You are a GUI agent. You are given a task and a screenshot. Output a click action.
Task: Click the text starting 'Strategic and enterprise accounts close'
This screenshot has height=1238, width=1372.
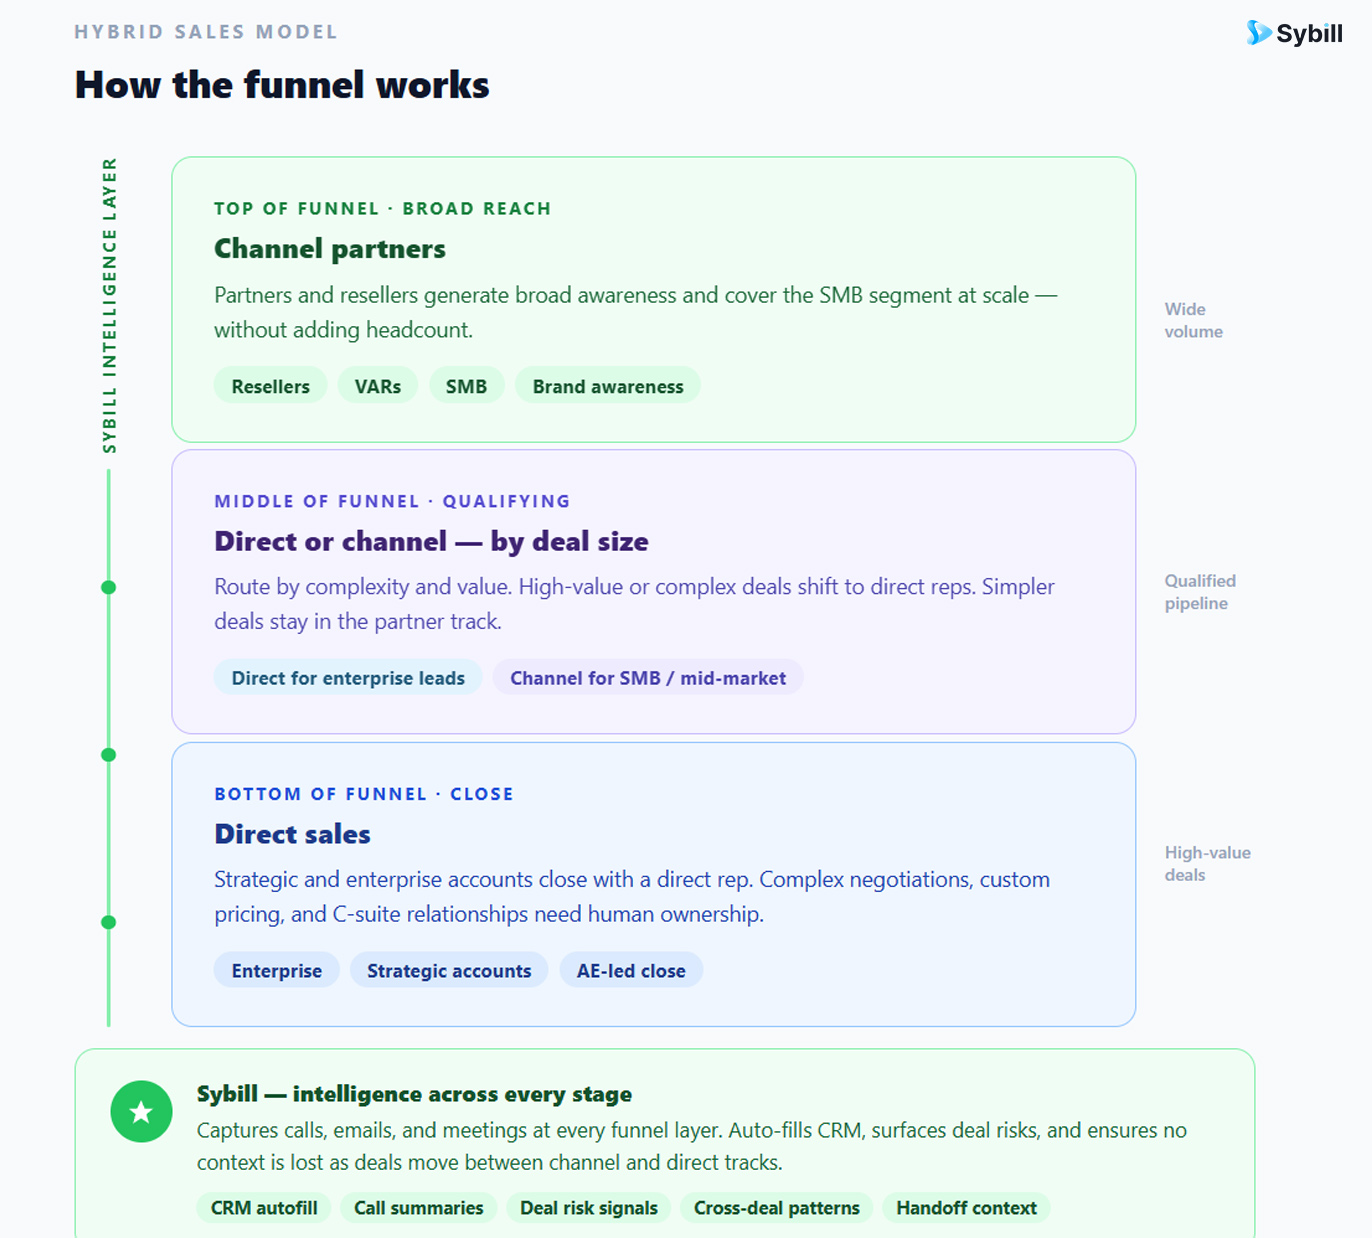(632, 897)
